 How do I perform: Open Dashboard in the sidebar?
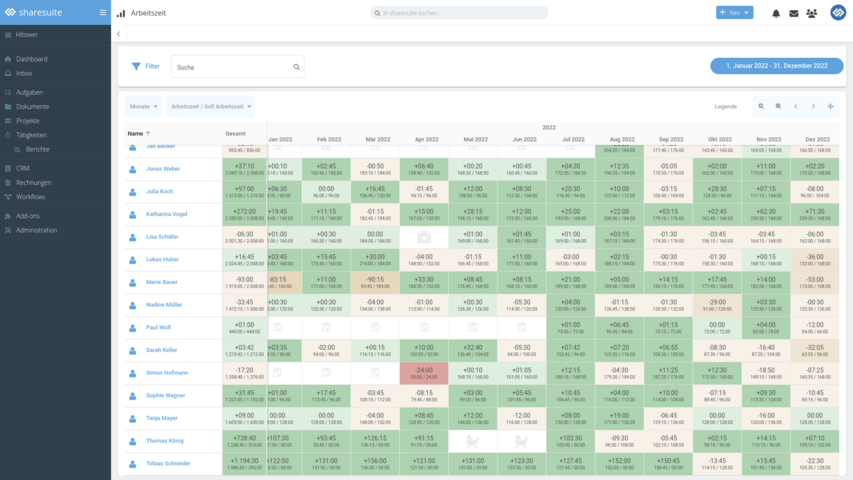click(x=31, y=59)
